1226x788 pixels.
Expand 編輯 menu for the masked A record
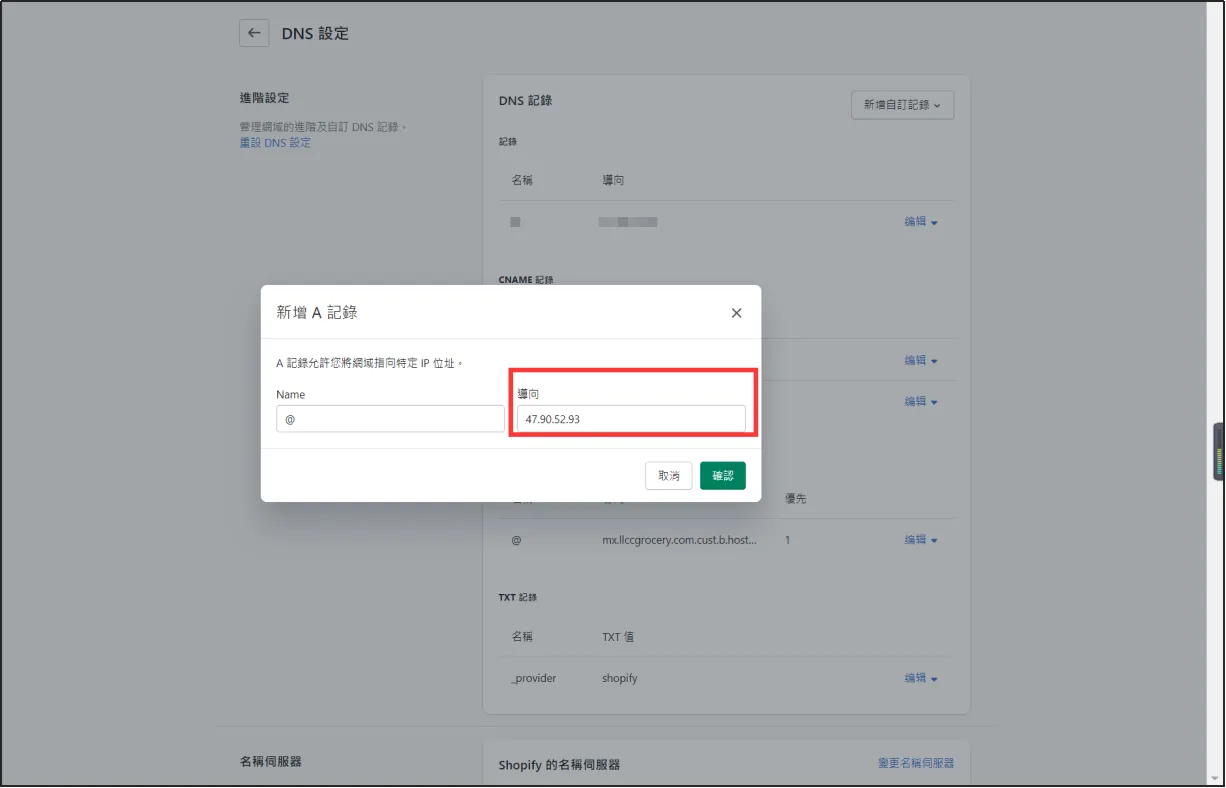919,221
